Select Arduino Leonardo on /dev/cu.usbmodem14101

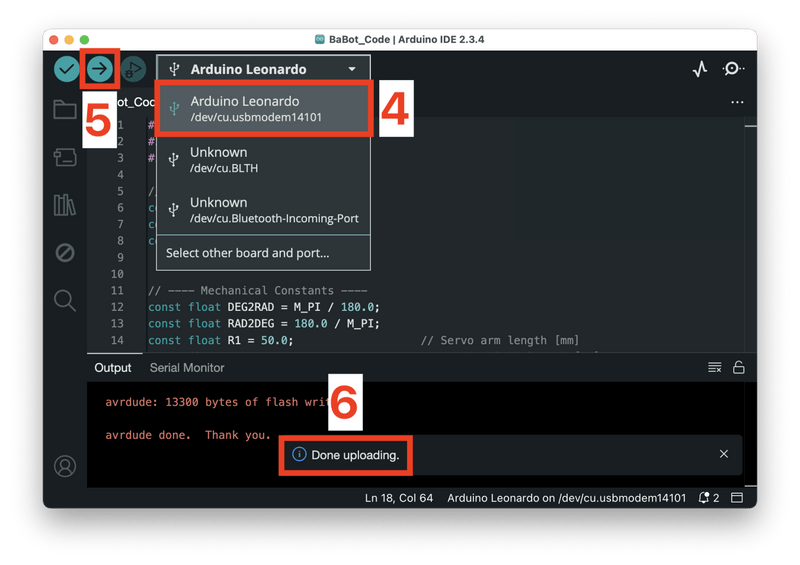click(264, 109)
